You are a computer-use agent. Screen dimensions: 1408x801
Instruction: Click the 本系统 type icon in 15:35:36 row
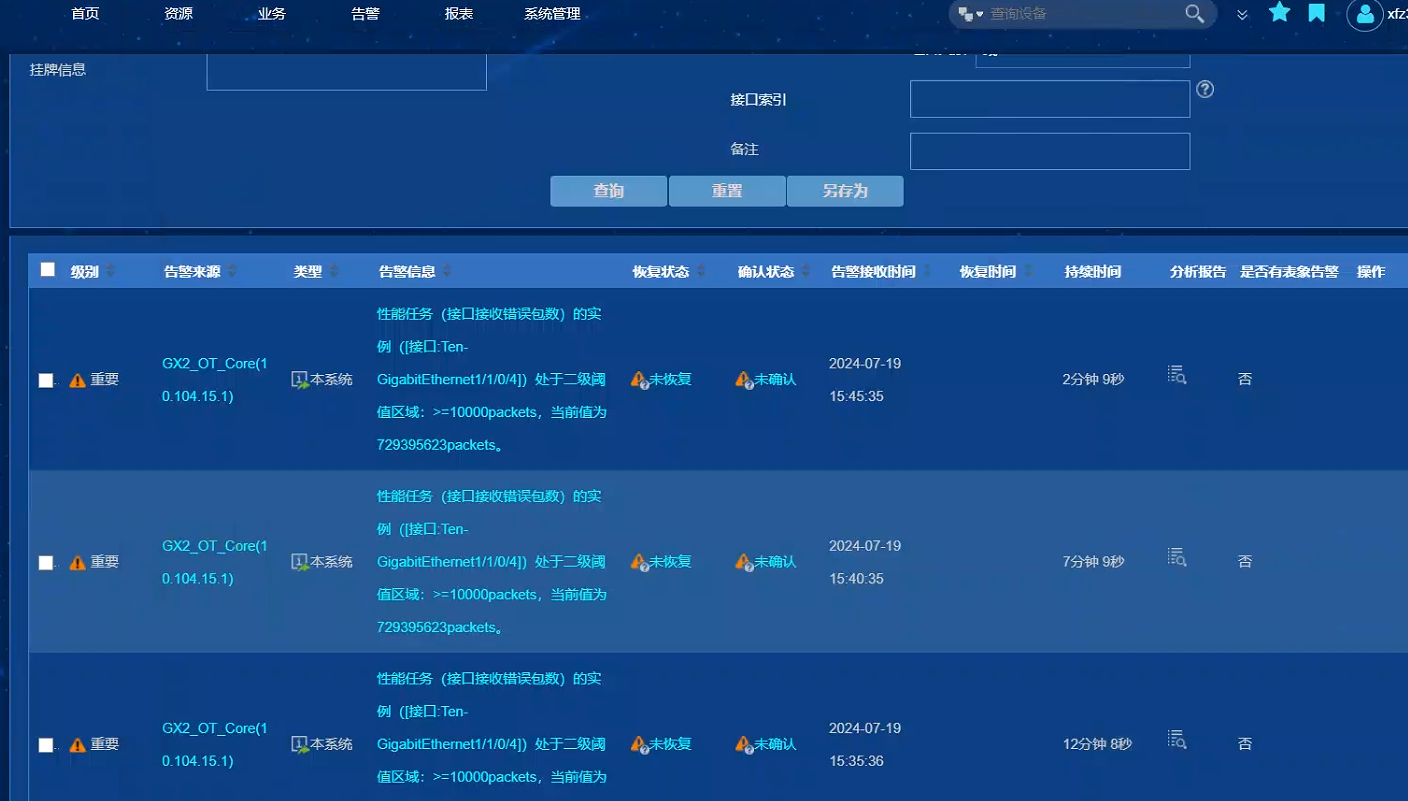coord(299,745)
